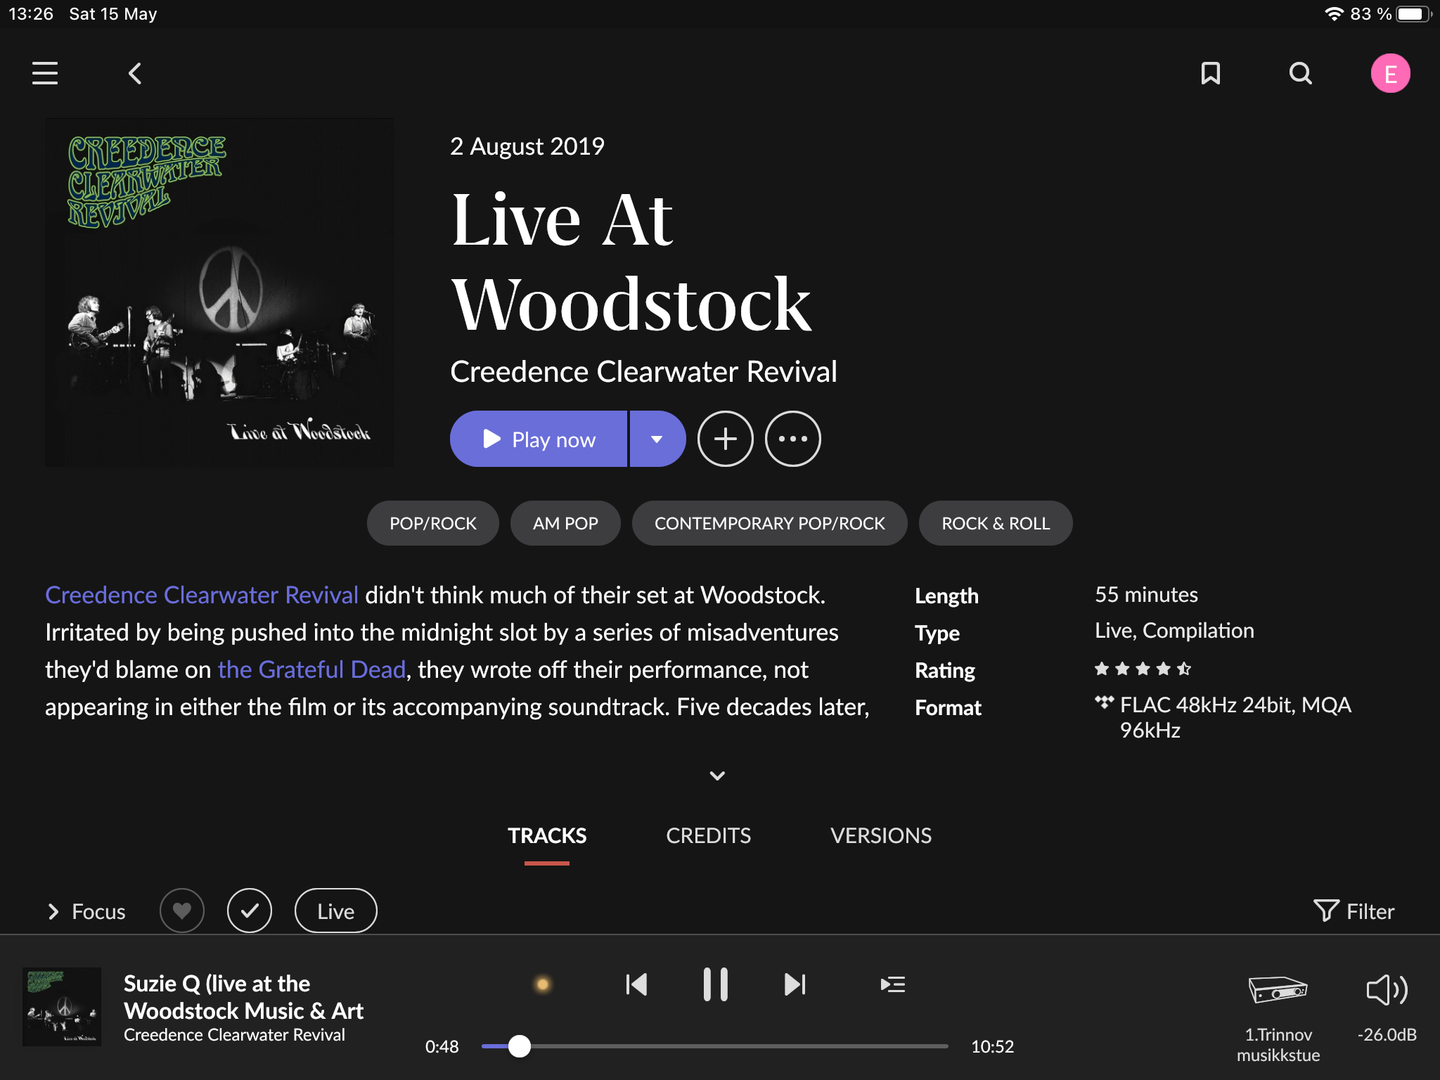
Task: Click the FLAC 48kHz 24bit format text
Action: pyautogui.click(x=1236, y=717)
